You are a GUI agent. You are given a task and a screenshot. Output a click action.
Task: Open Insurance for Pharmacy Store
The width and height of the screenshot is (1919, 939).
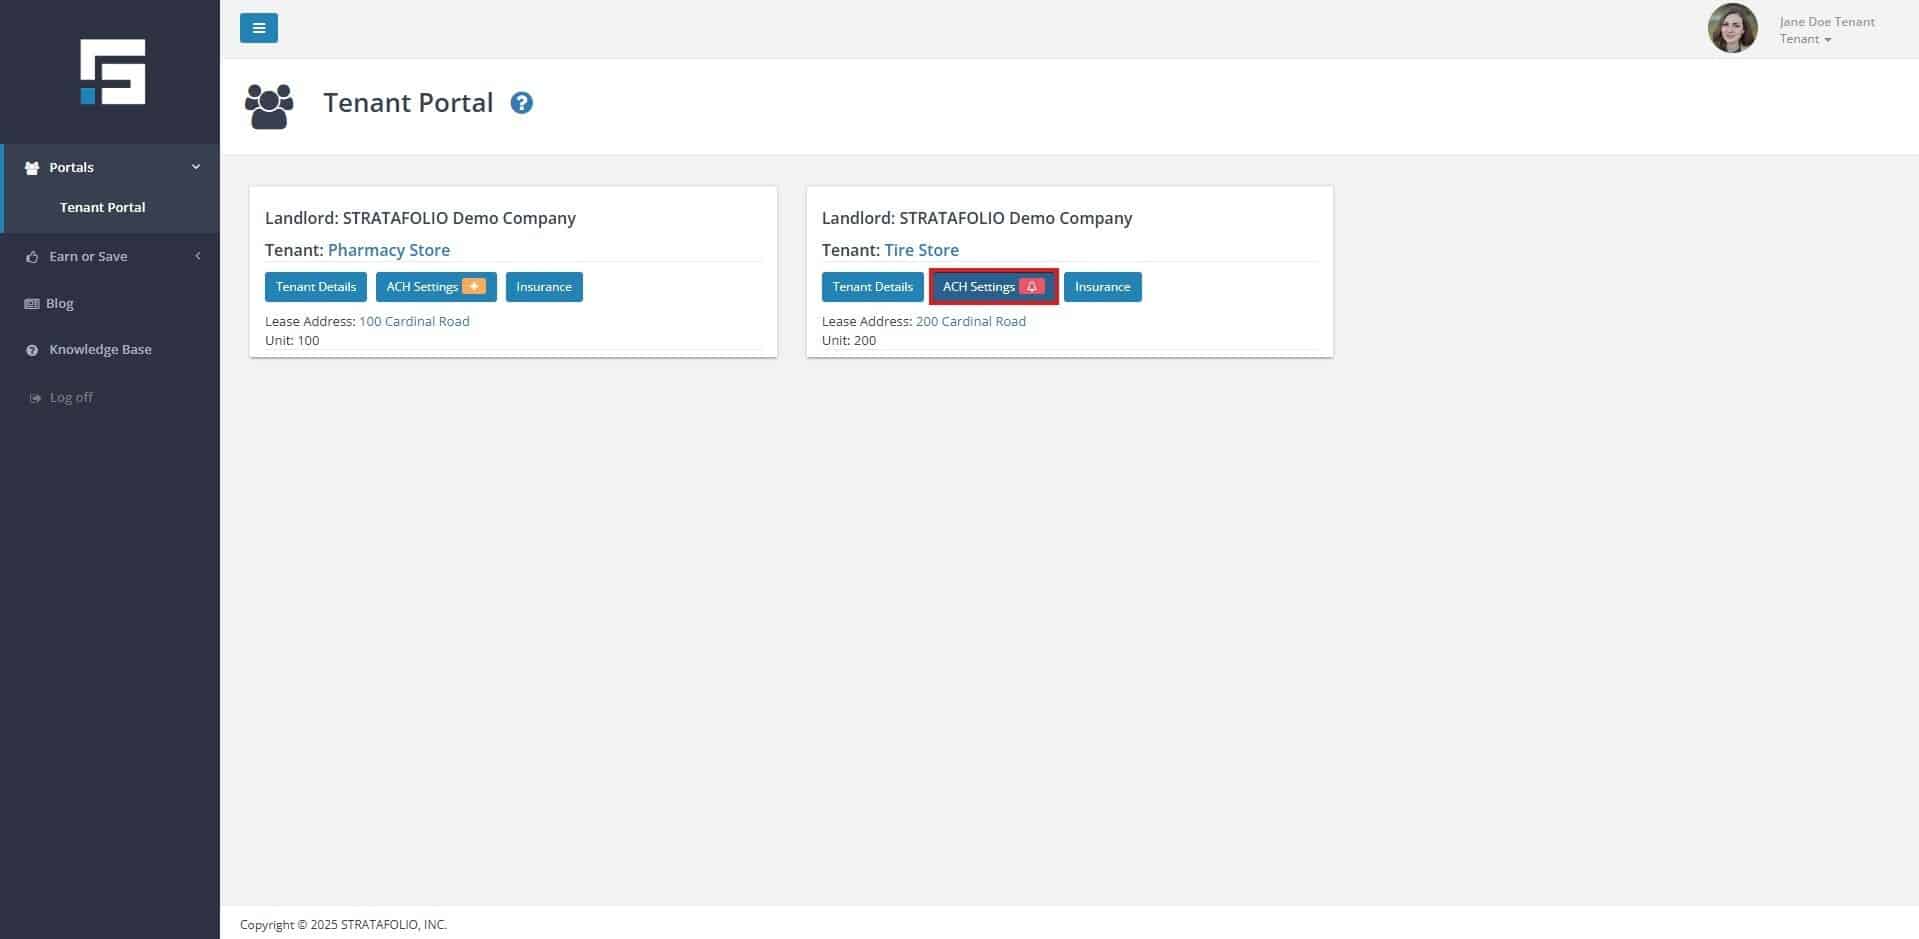(543, 287)
